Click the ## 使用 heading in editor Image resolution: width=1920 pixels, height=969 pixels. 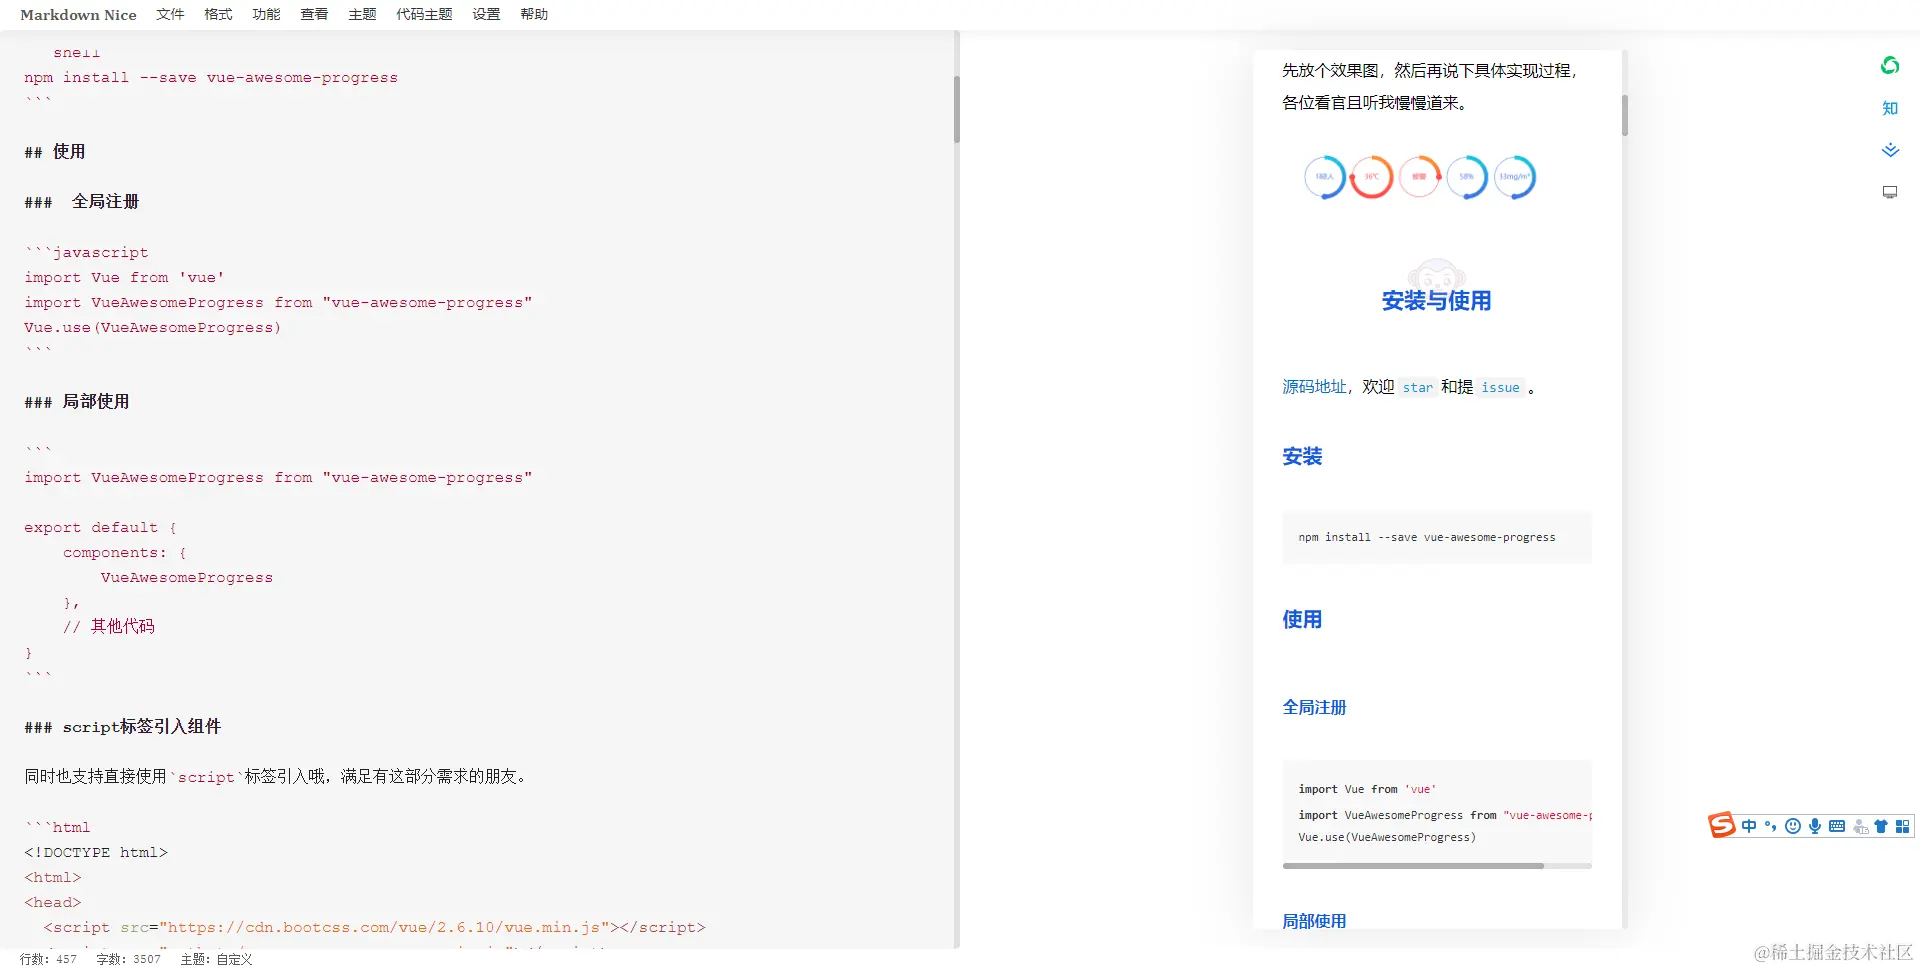55,152
